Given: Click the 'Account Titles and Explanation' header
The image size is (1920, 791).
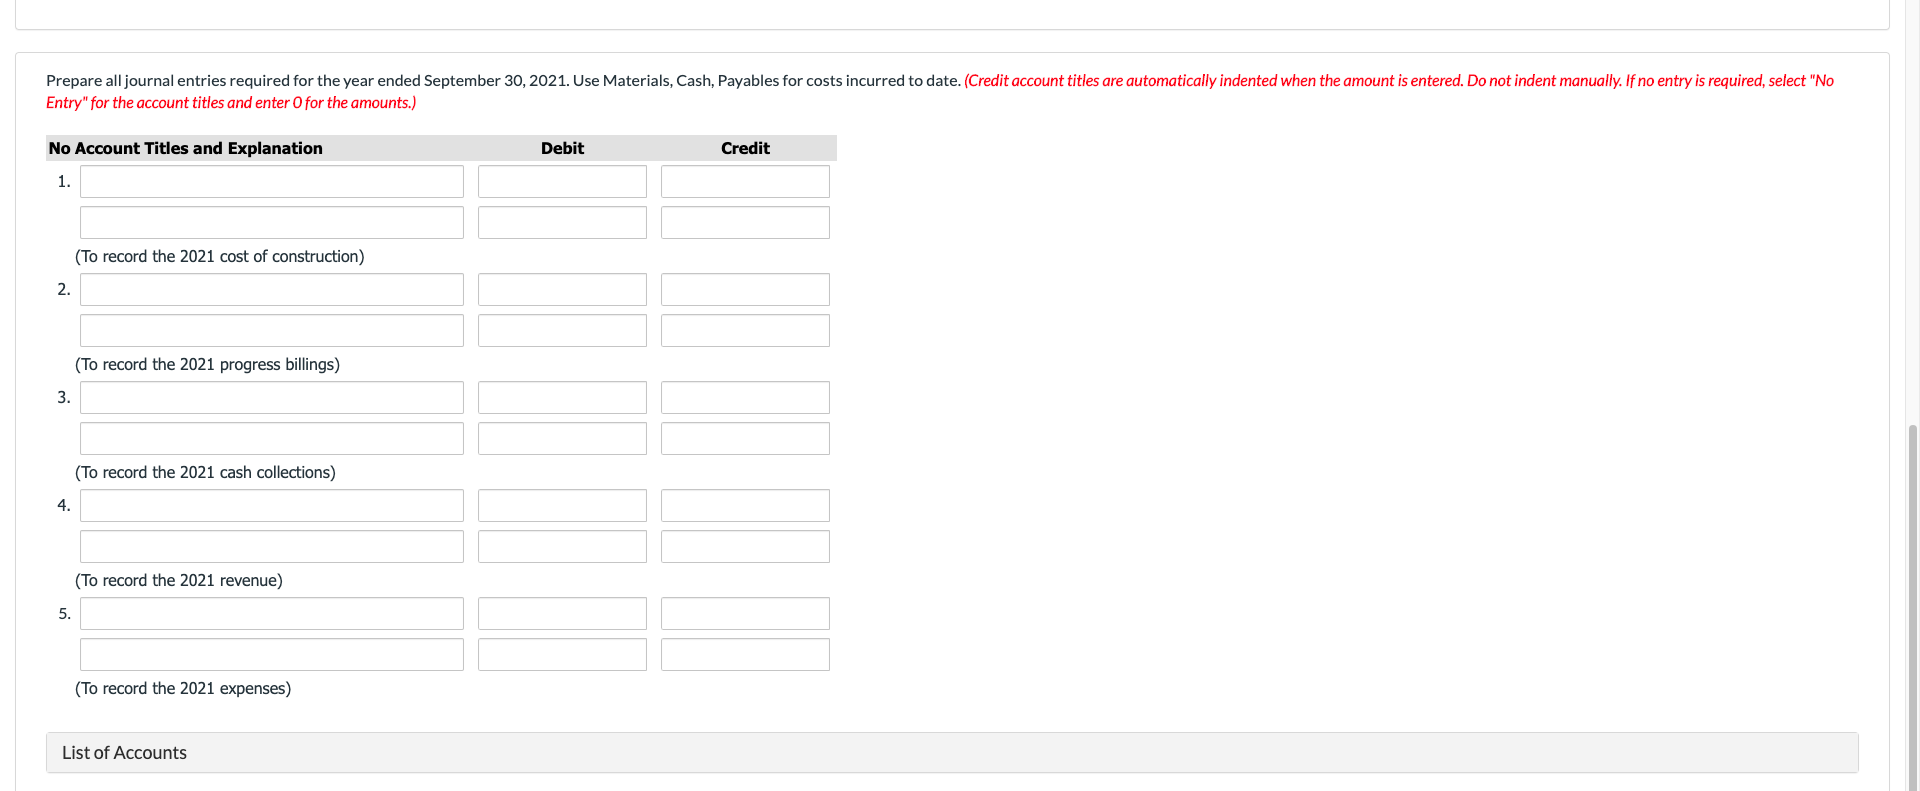Looking at the screenshot, I should 199,148.
